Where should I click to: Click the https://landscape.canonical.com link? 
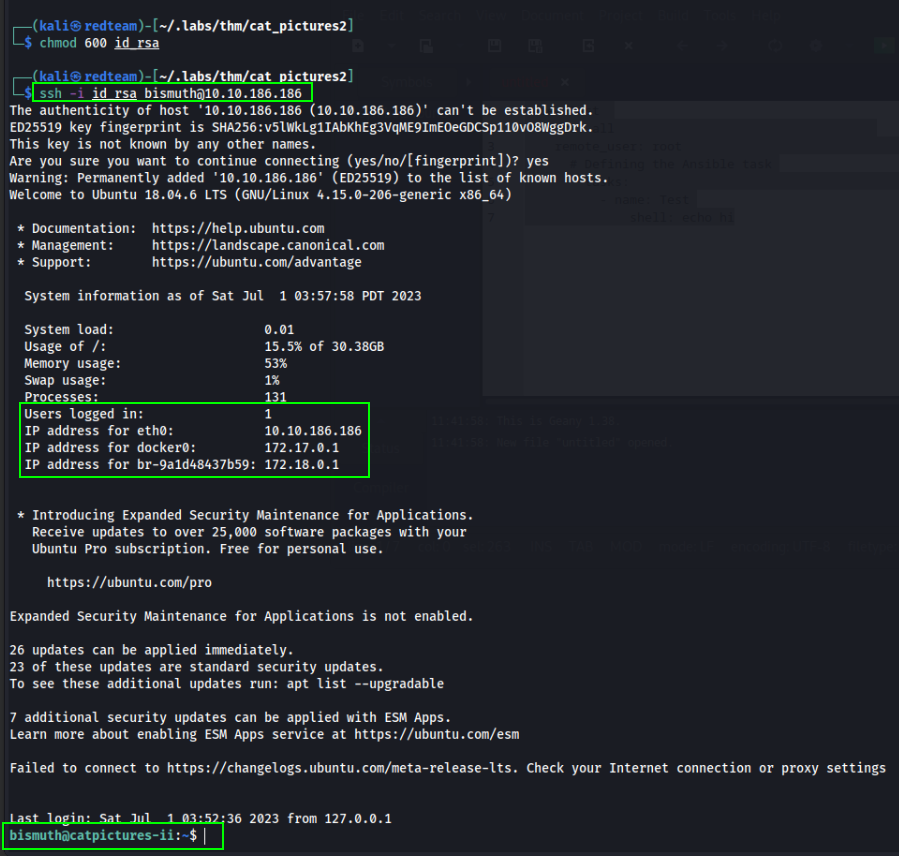point(268,245)
